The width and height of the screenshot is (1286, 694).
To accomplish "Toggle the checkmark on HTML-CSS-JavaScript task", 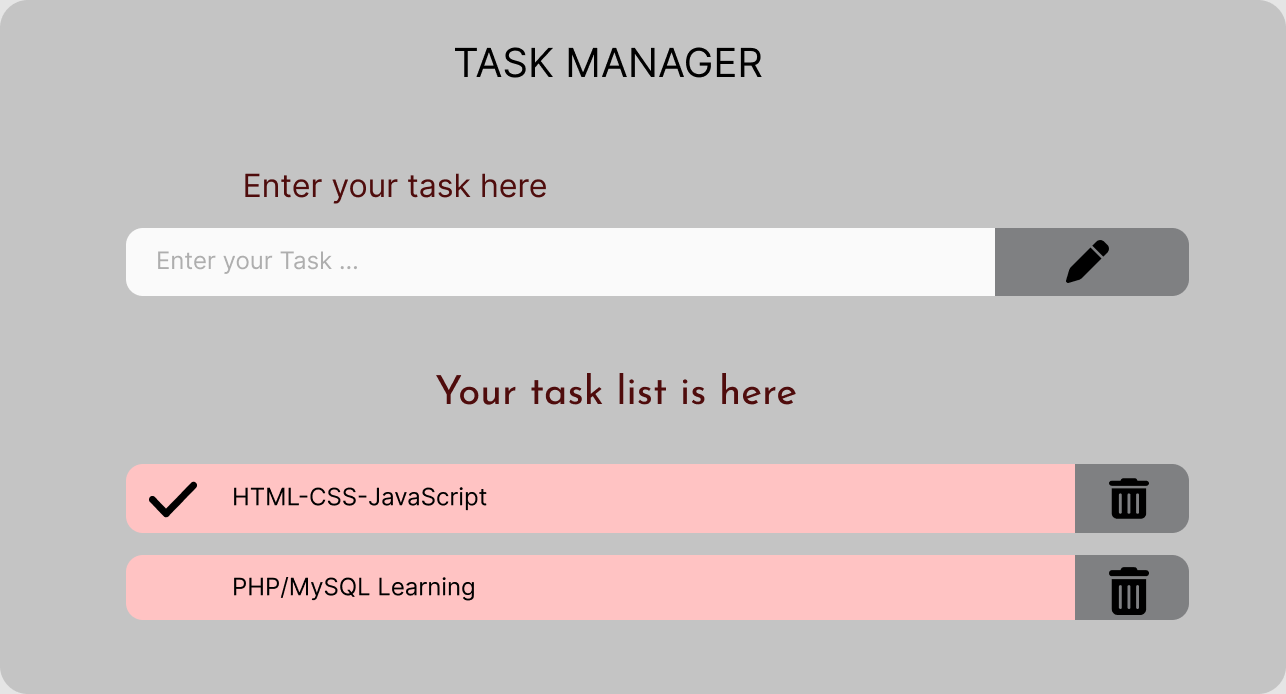I will [x=171, y=498].
